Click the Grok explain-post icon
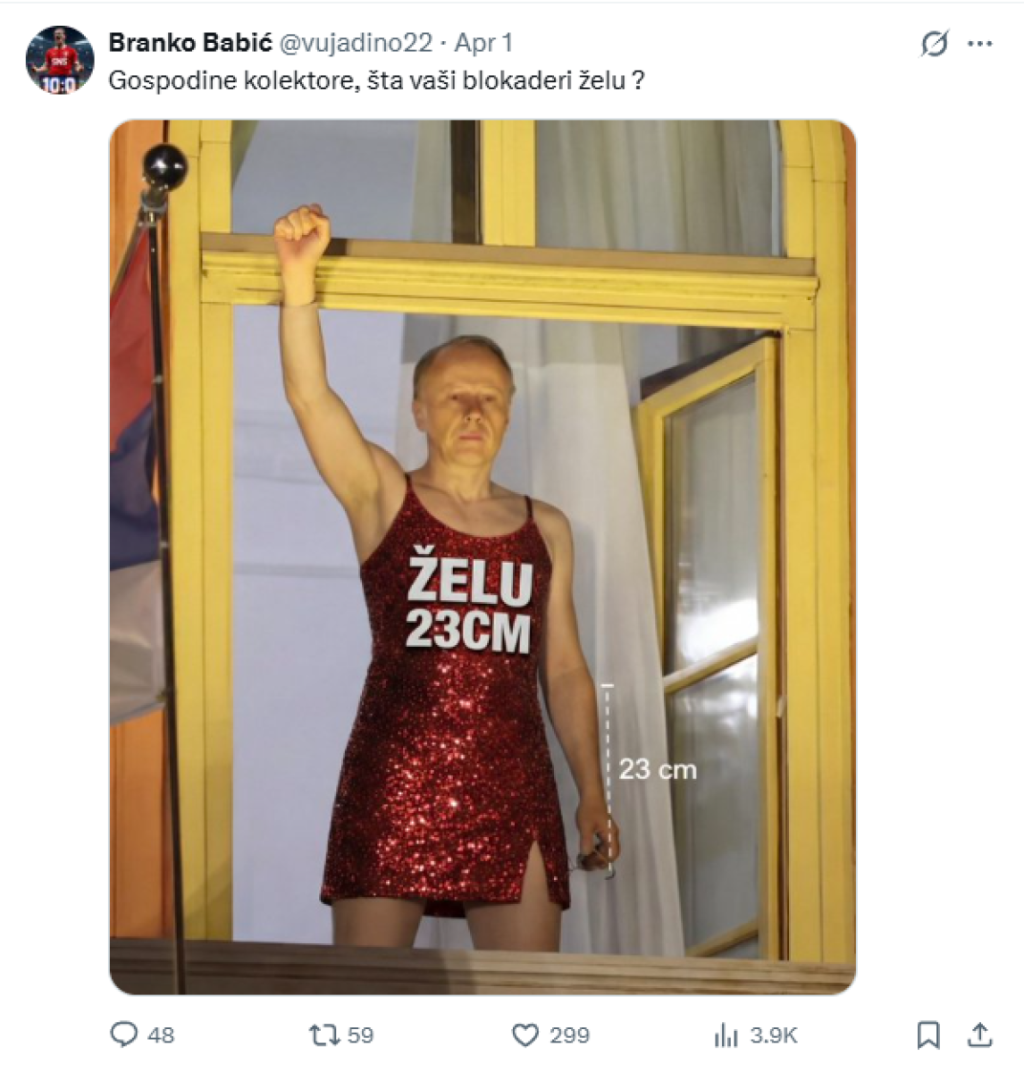The height and width of the screenshot is (1072, 1024). point(934,44)
